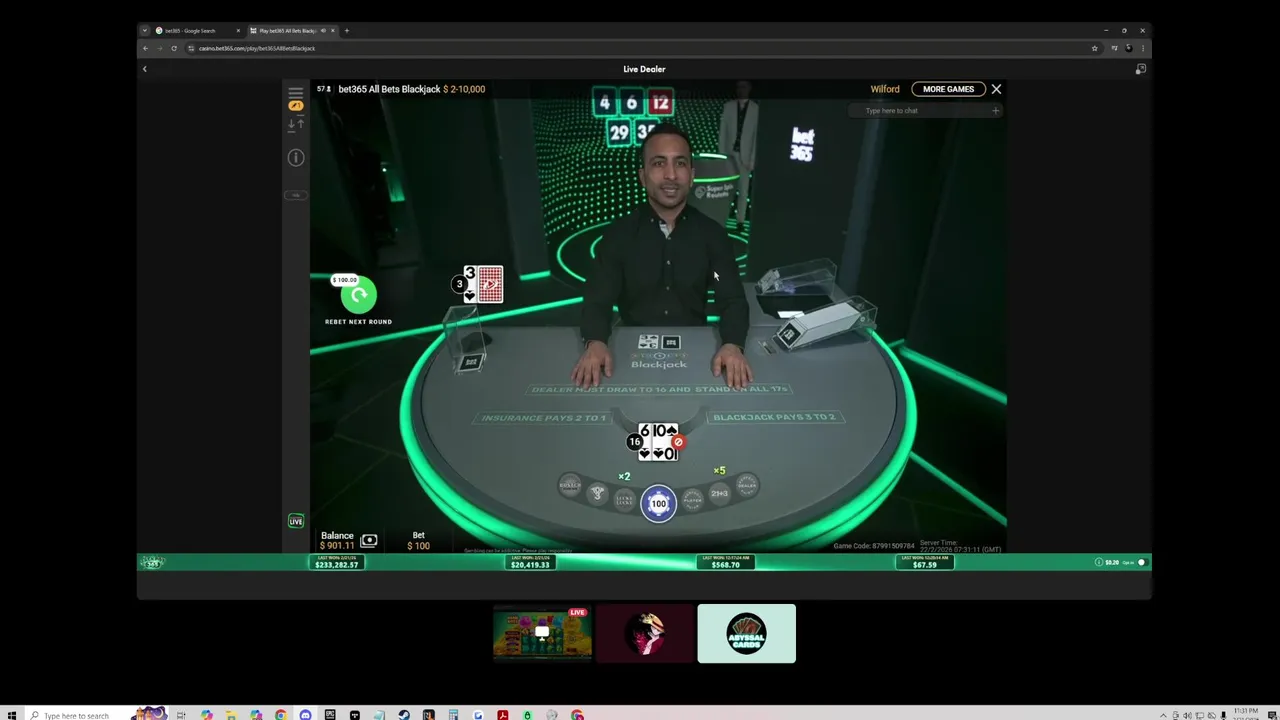The height and width of the screenshot is (720, 1280).
Task: Click the emblem side bet circle left of Lucky Lucky
Action: point(597,493)
